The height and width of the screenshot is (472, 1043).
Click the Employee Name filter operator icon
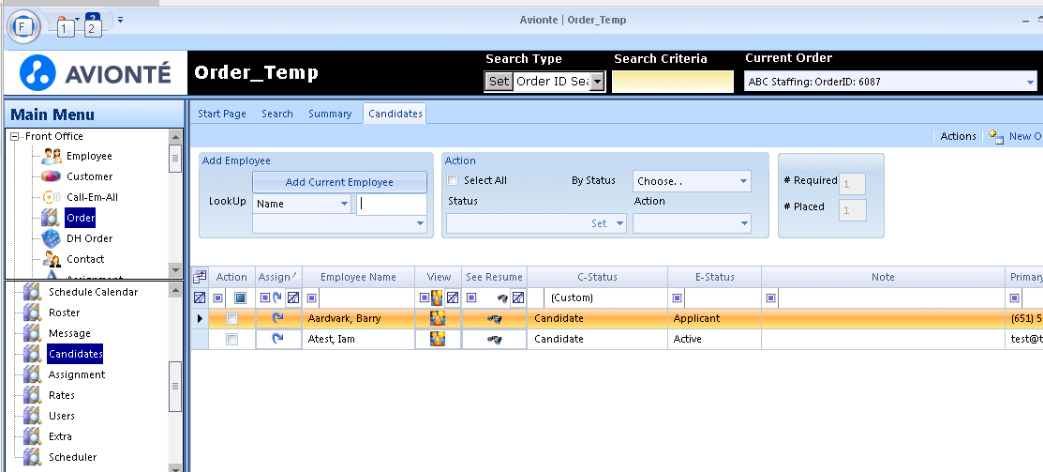[x=311, y=298]
